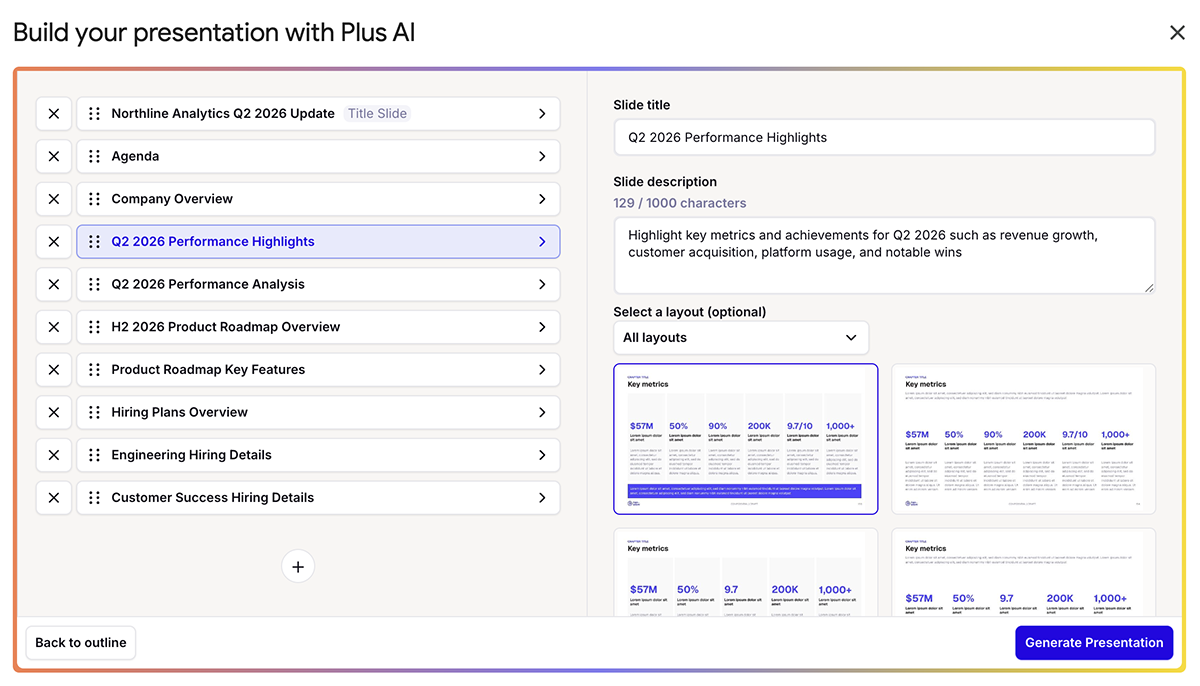The height and width of the screenshot is (686, 1200).
Task: Delete Product Roadmap Key Features slide
Action: click(x=54, y=370)
